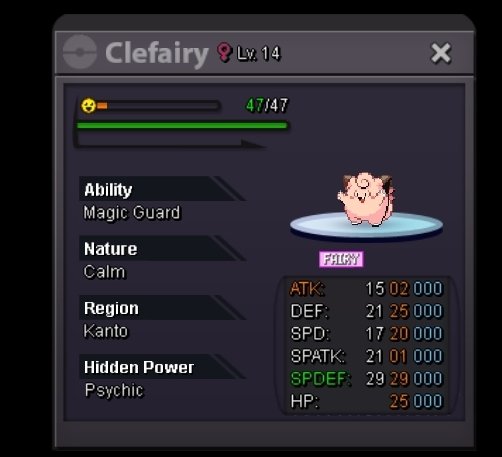Click the Magic Guard ability text

(x=132, y=213)
